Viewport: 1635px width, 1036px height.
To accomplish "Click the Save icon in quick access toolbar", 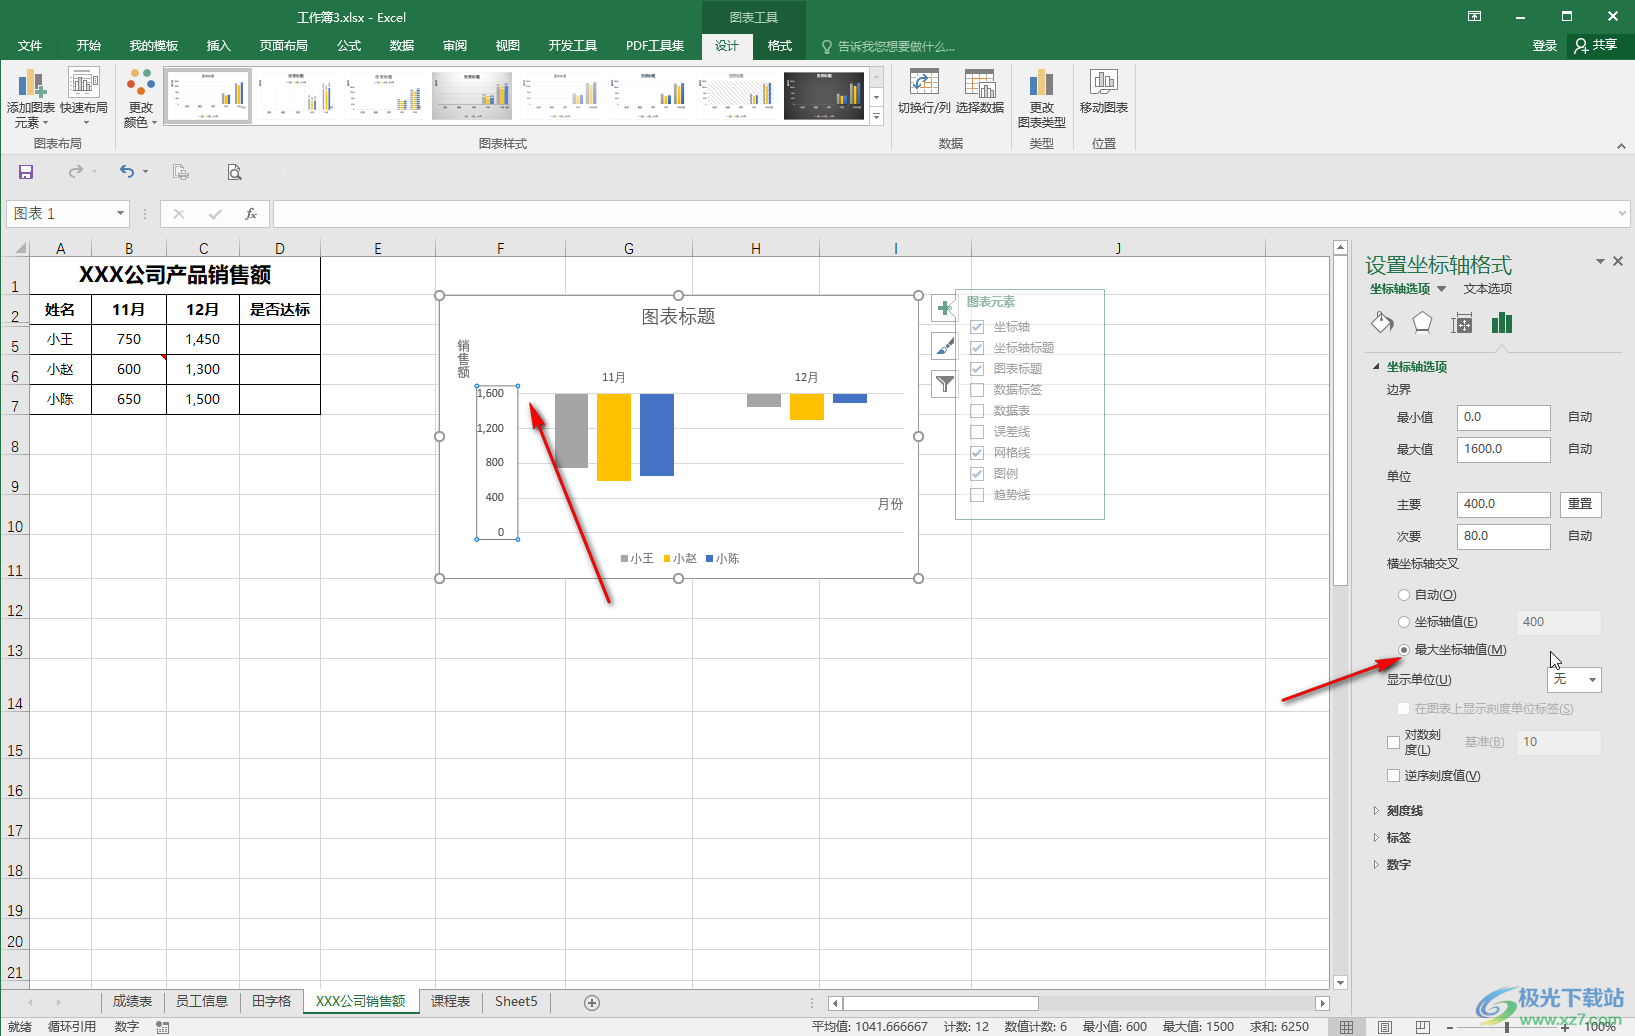I will coord(26,172).
